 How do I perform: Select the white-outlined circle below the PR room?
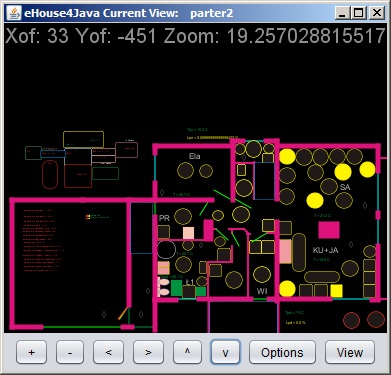(x=166, y=250)
